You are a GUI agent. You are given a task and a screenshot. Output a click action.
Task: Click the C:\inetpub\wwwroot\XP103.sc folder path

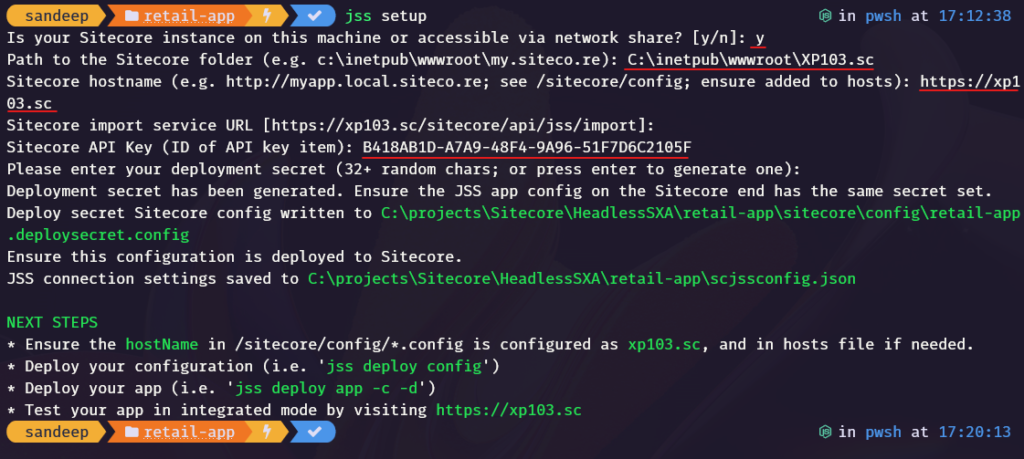(750, 60)
